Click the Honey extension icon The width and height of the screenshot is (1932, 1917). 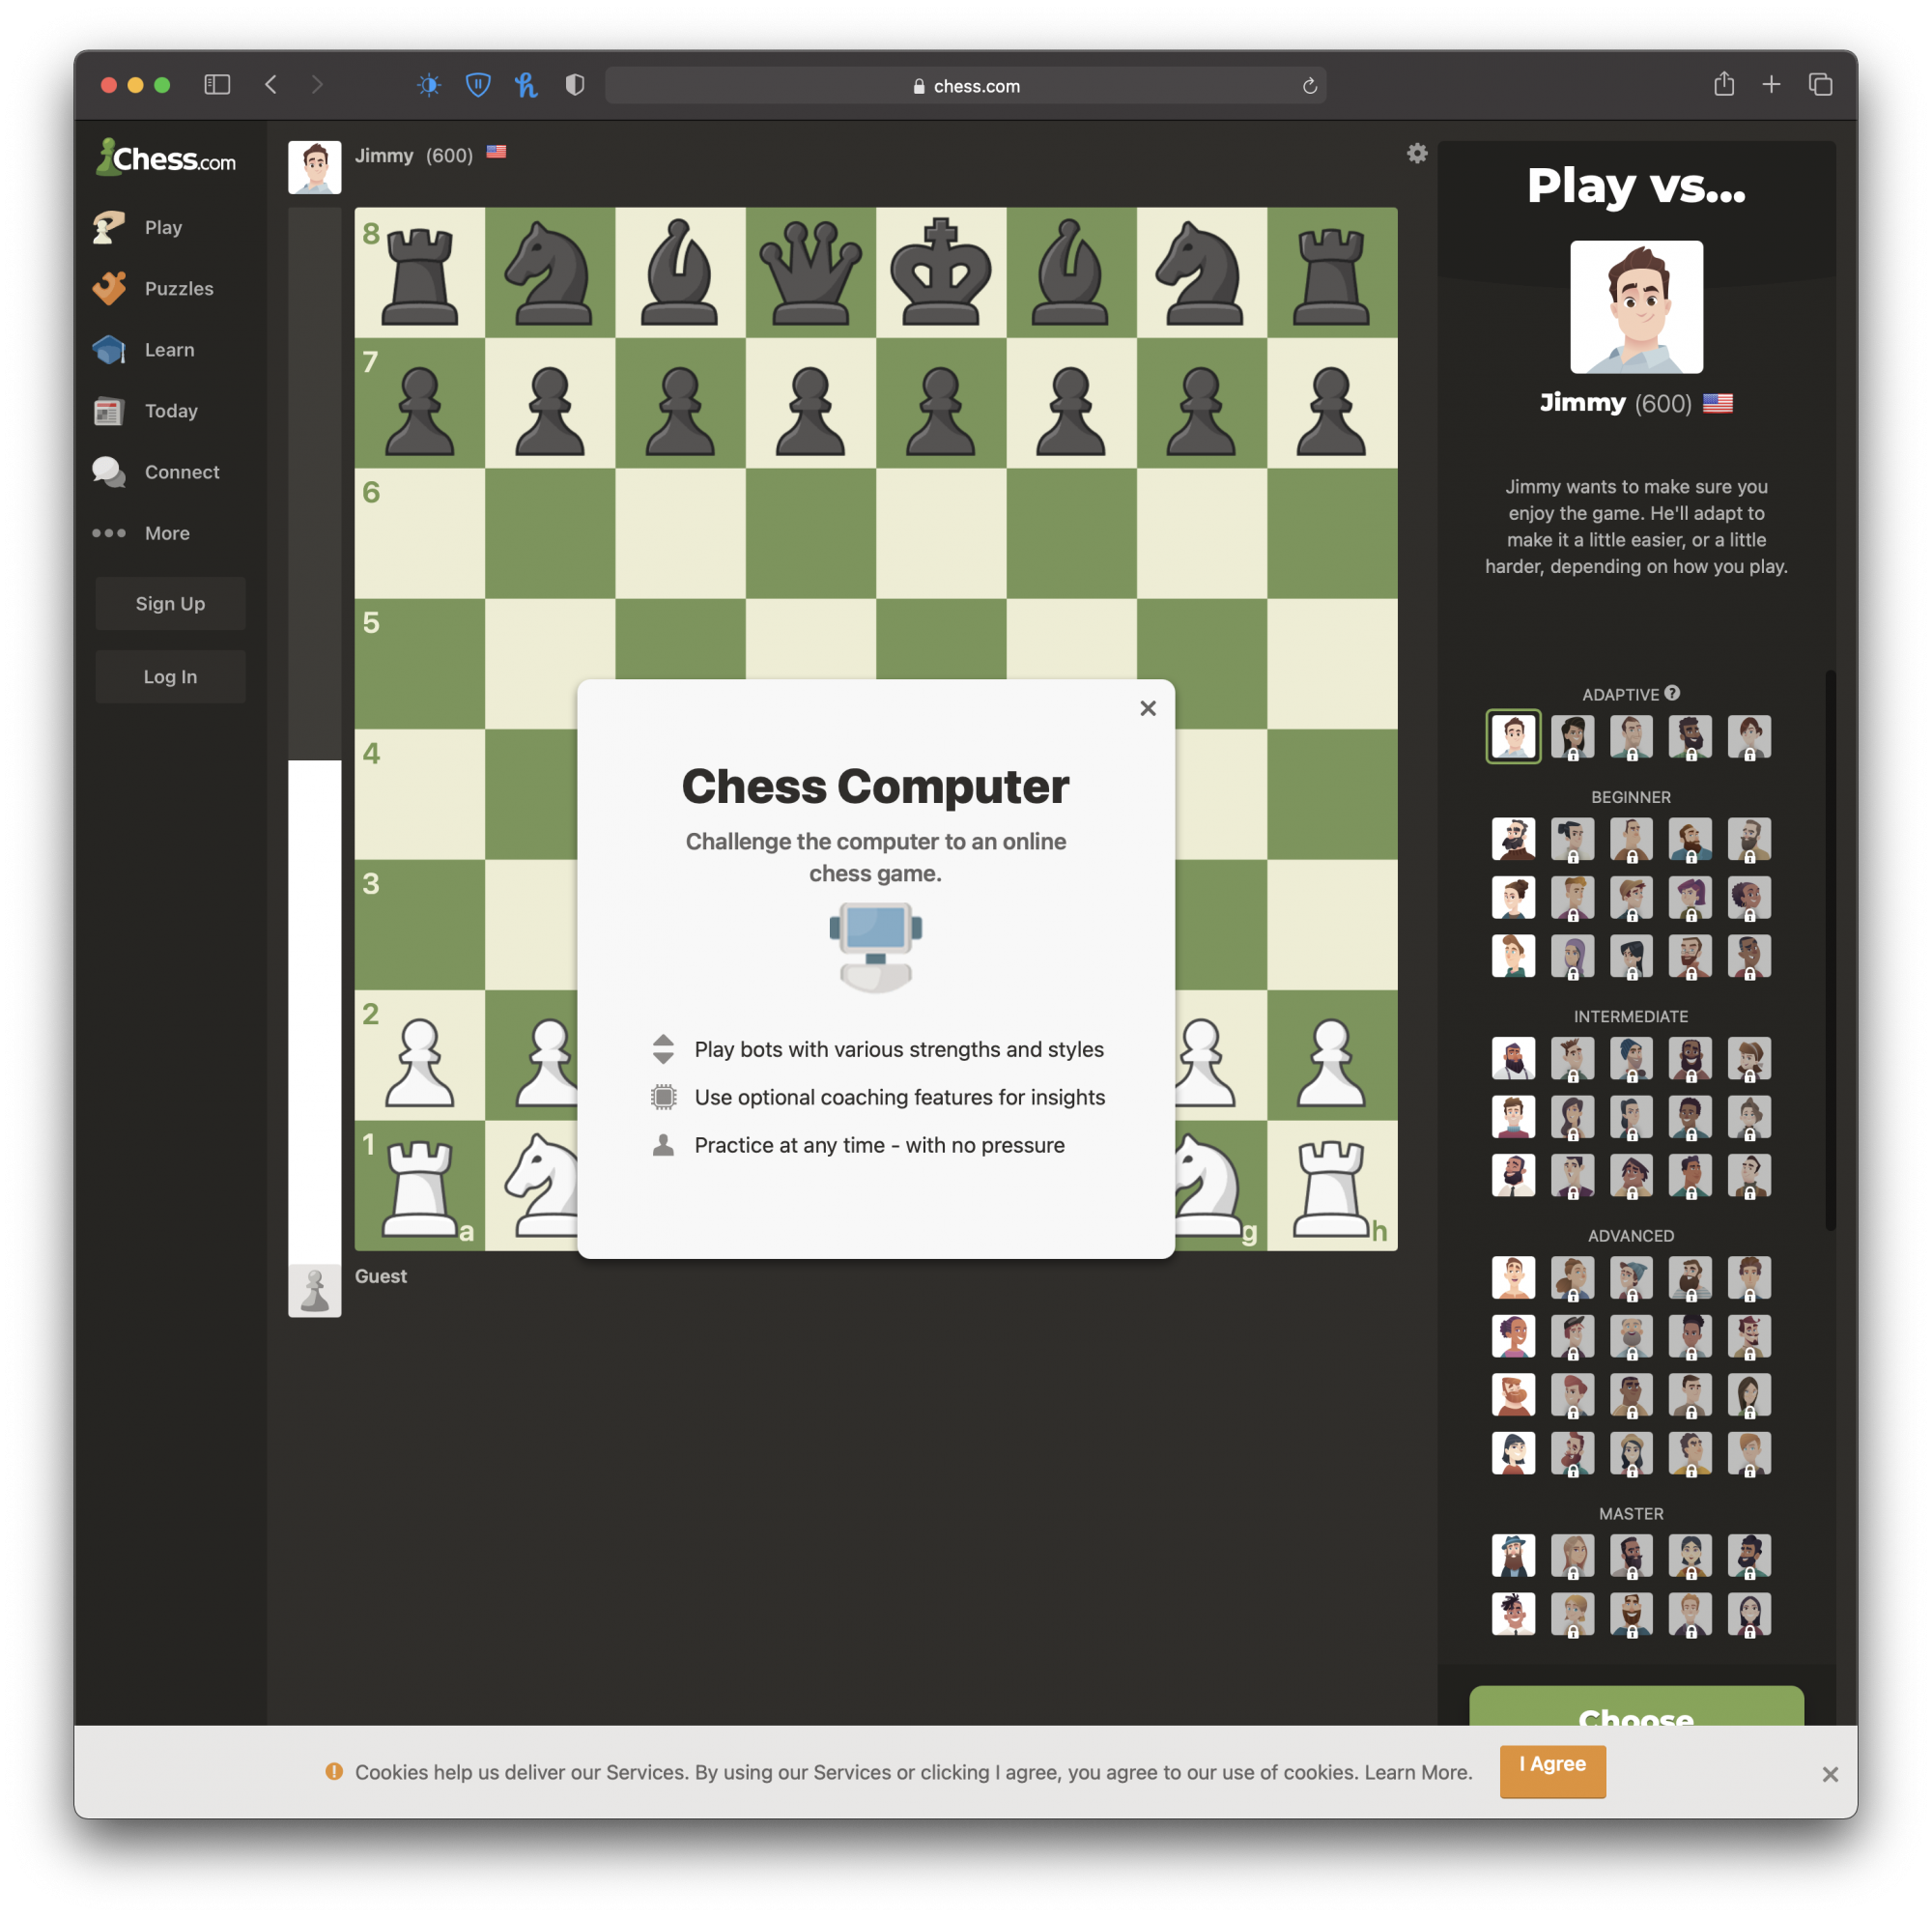526,85
